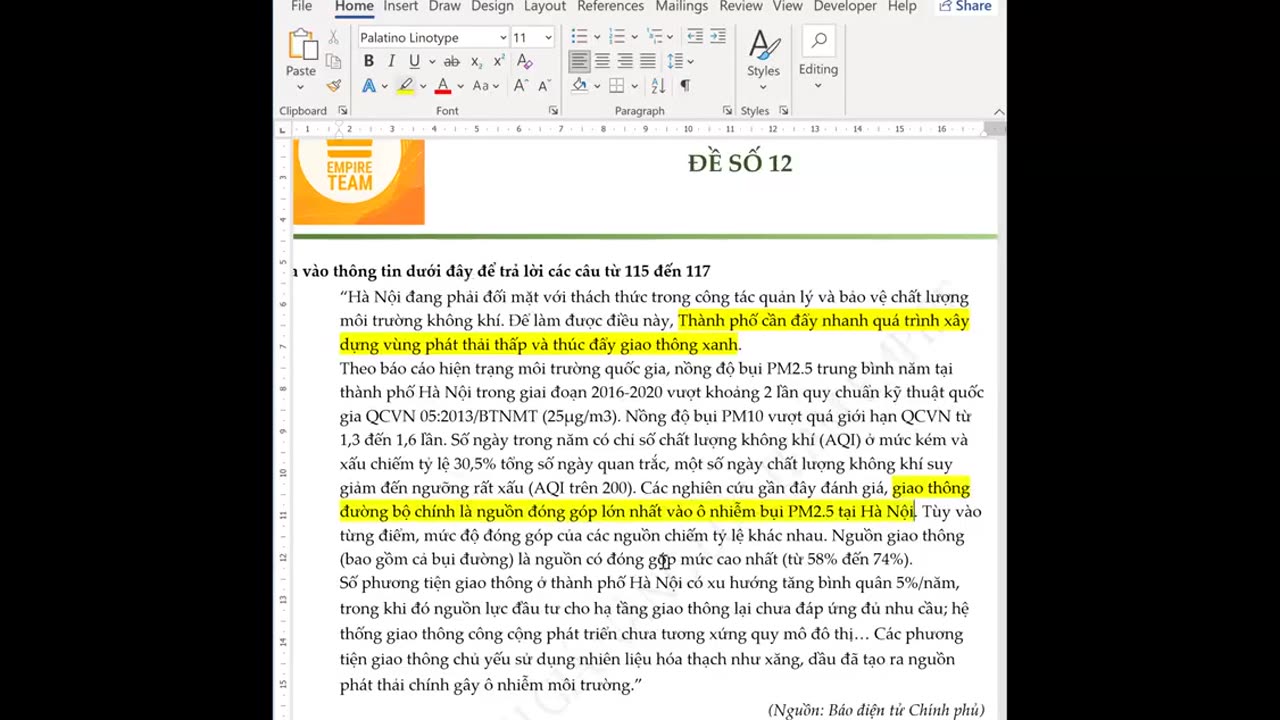Cut the selection with the scissors icon
This screenshot has width=1280, height=720.
[x=333, y=37]
